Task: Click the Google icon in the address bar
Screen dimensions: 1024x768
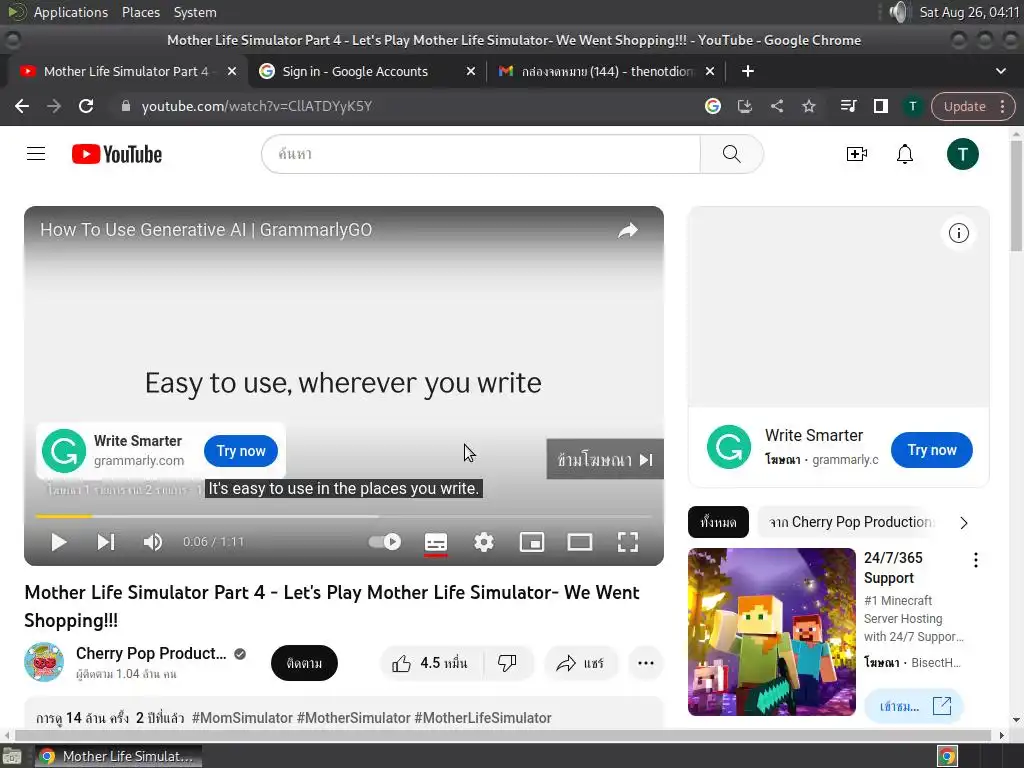Action: pyautogui.click(x=712, y=106)
